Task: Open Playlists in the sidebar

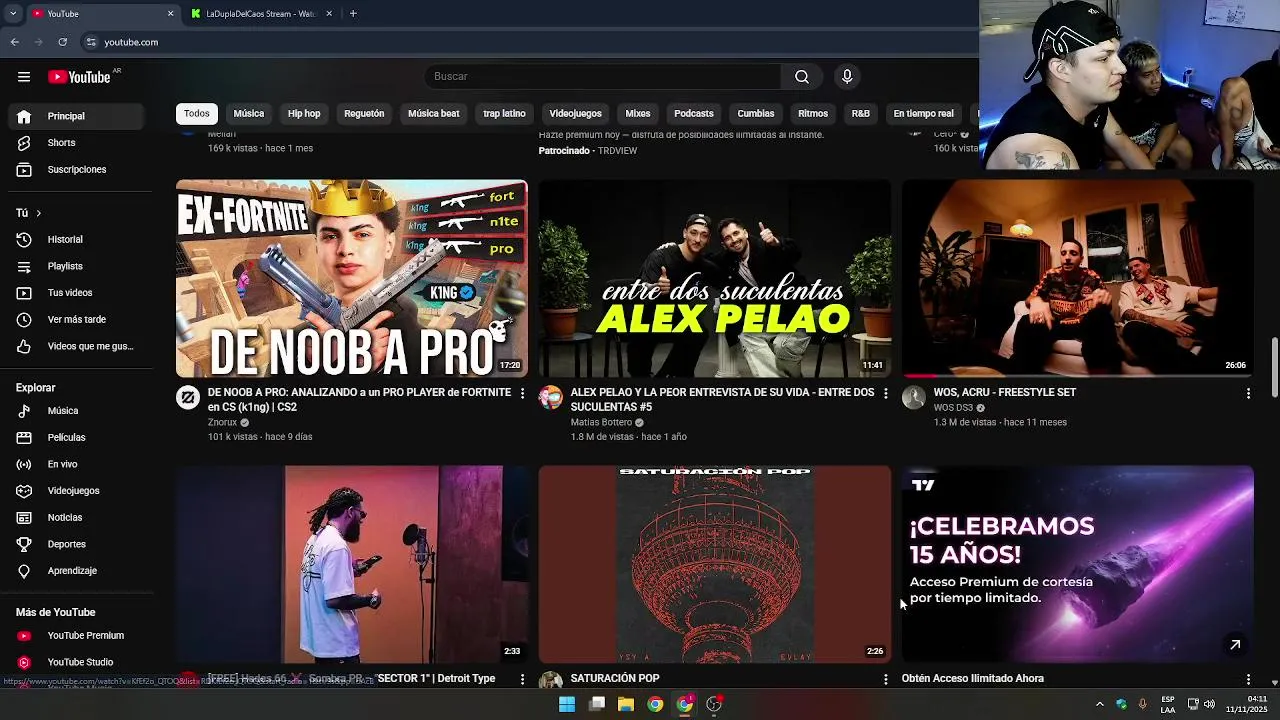Action: [78, 266]
